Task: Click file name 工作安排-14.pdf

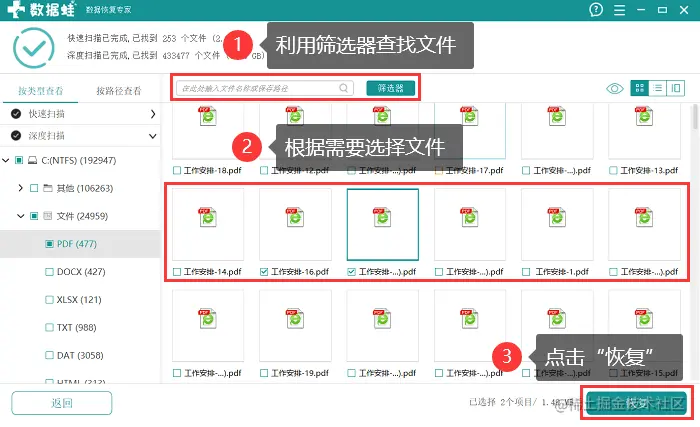Action: point(212,272)
